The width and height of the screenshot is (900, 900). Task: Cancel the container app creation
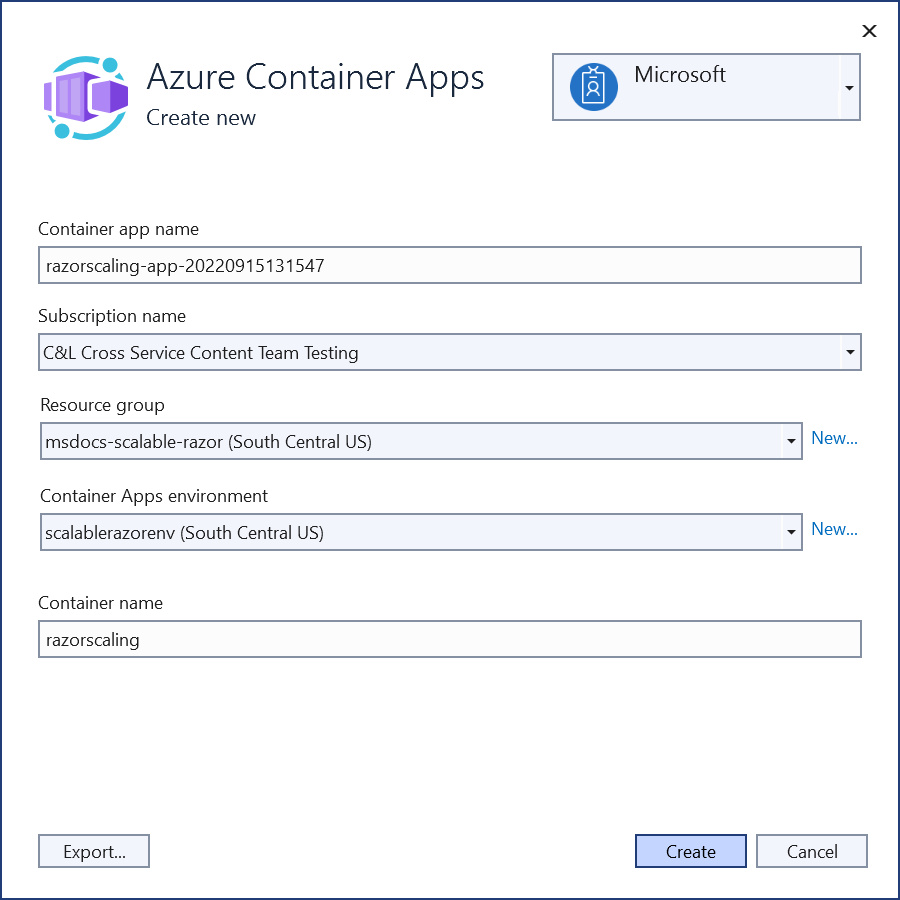tap(811, 851)
